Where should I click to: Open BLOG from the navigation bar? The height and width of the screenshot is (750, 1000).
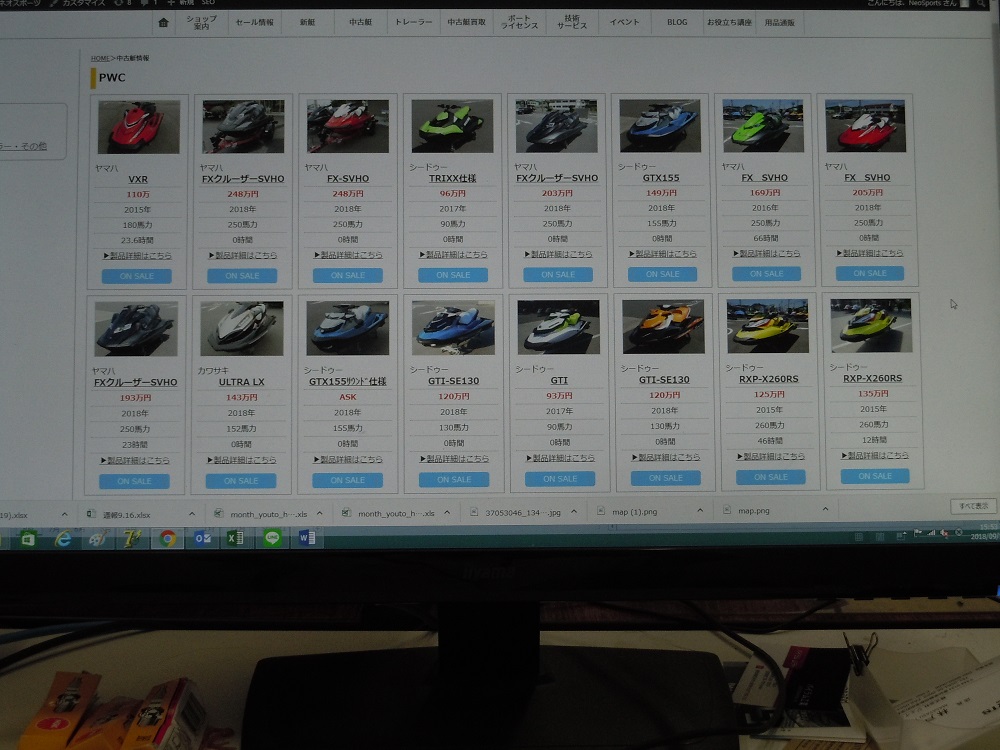pos(677,22)
